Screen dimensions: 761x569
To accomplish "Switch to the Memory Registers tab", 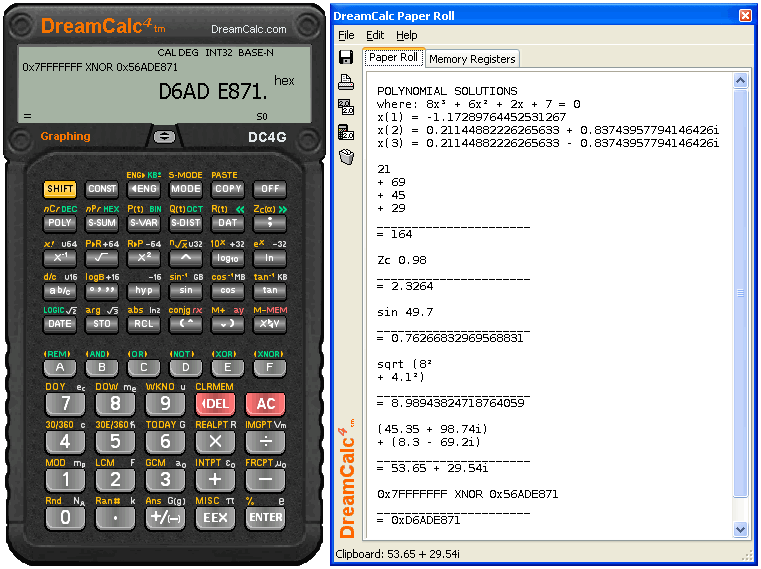I will pos(472,59).
